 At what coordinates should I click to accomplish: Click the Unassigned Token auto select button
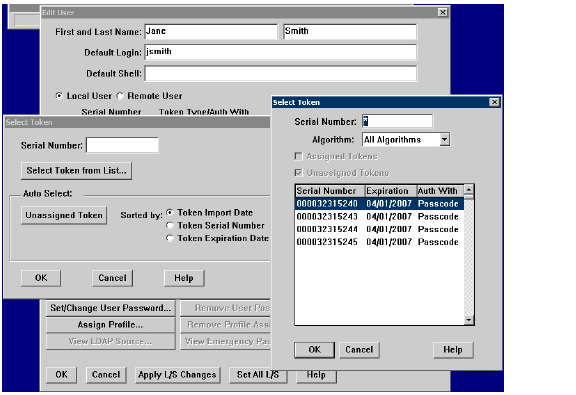click(x=64, y=215)
